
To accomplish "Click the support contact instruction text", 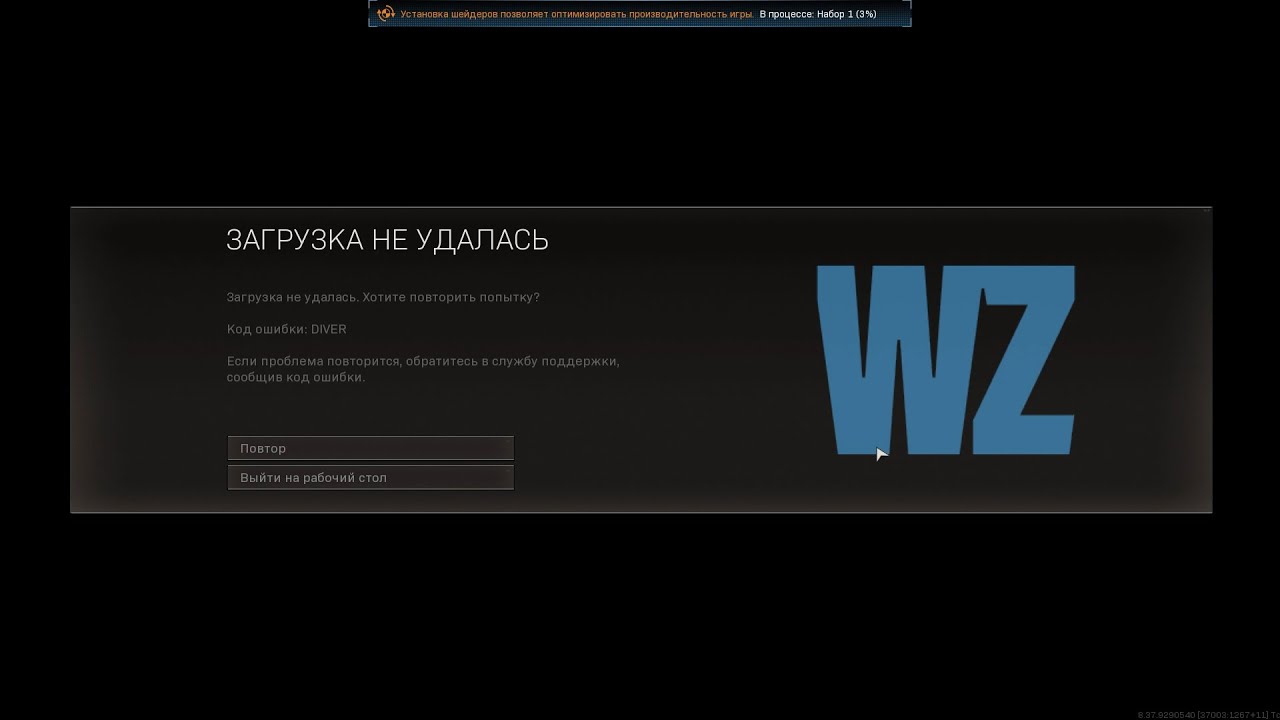I will (423, 369).
